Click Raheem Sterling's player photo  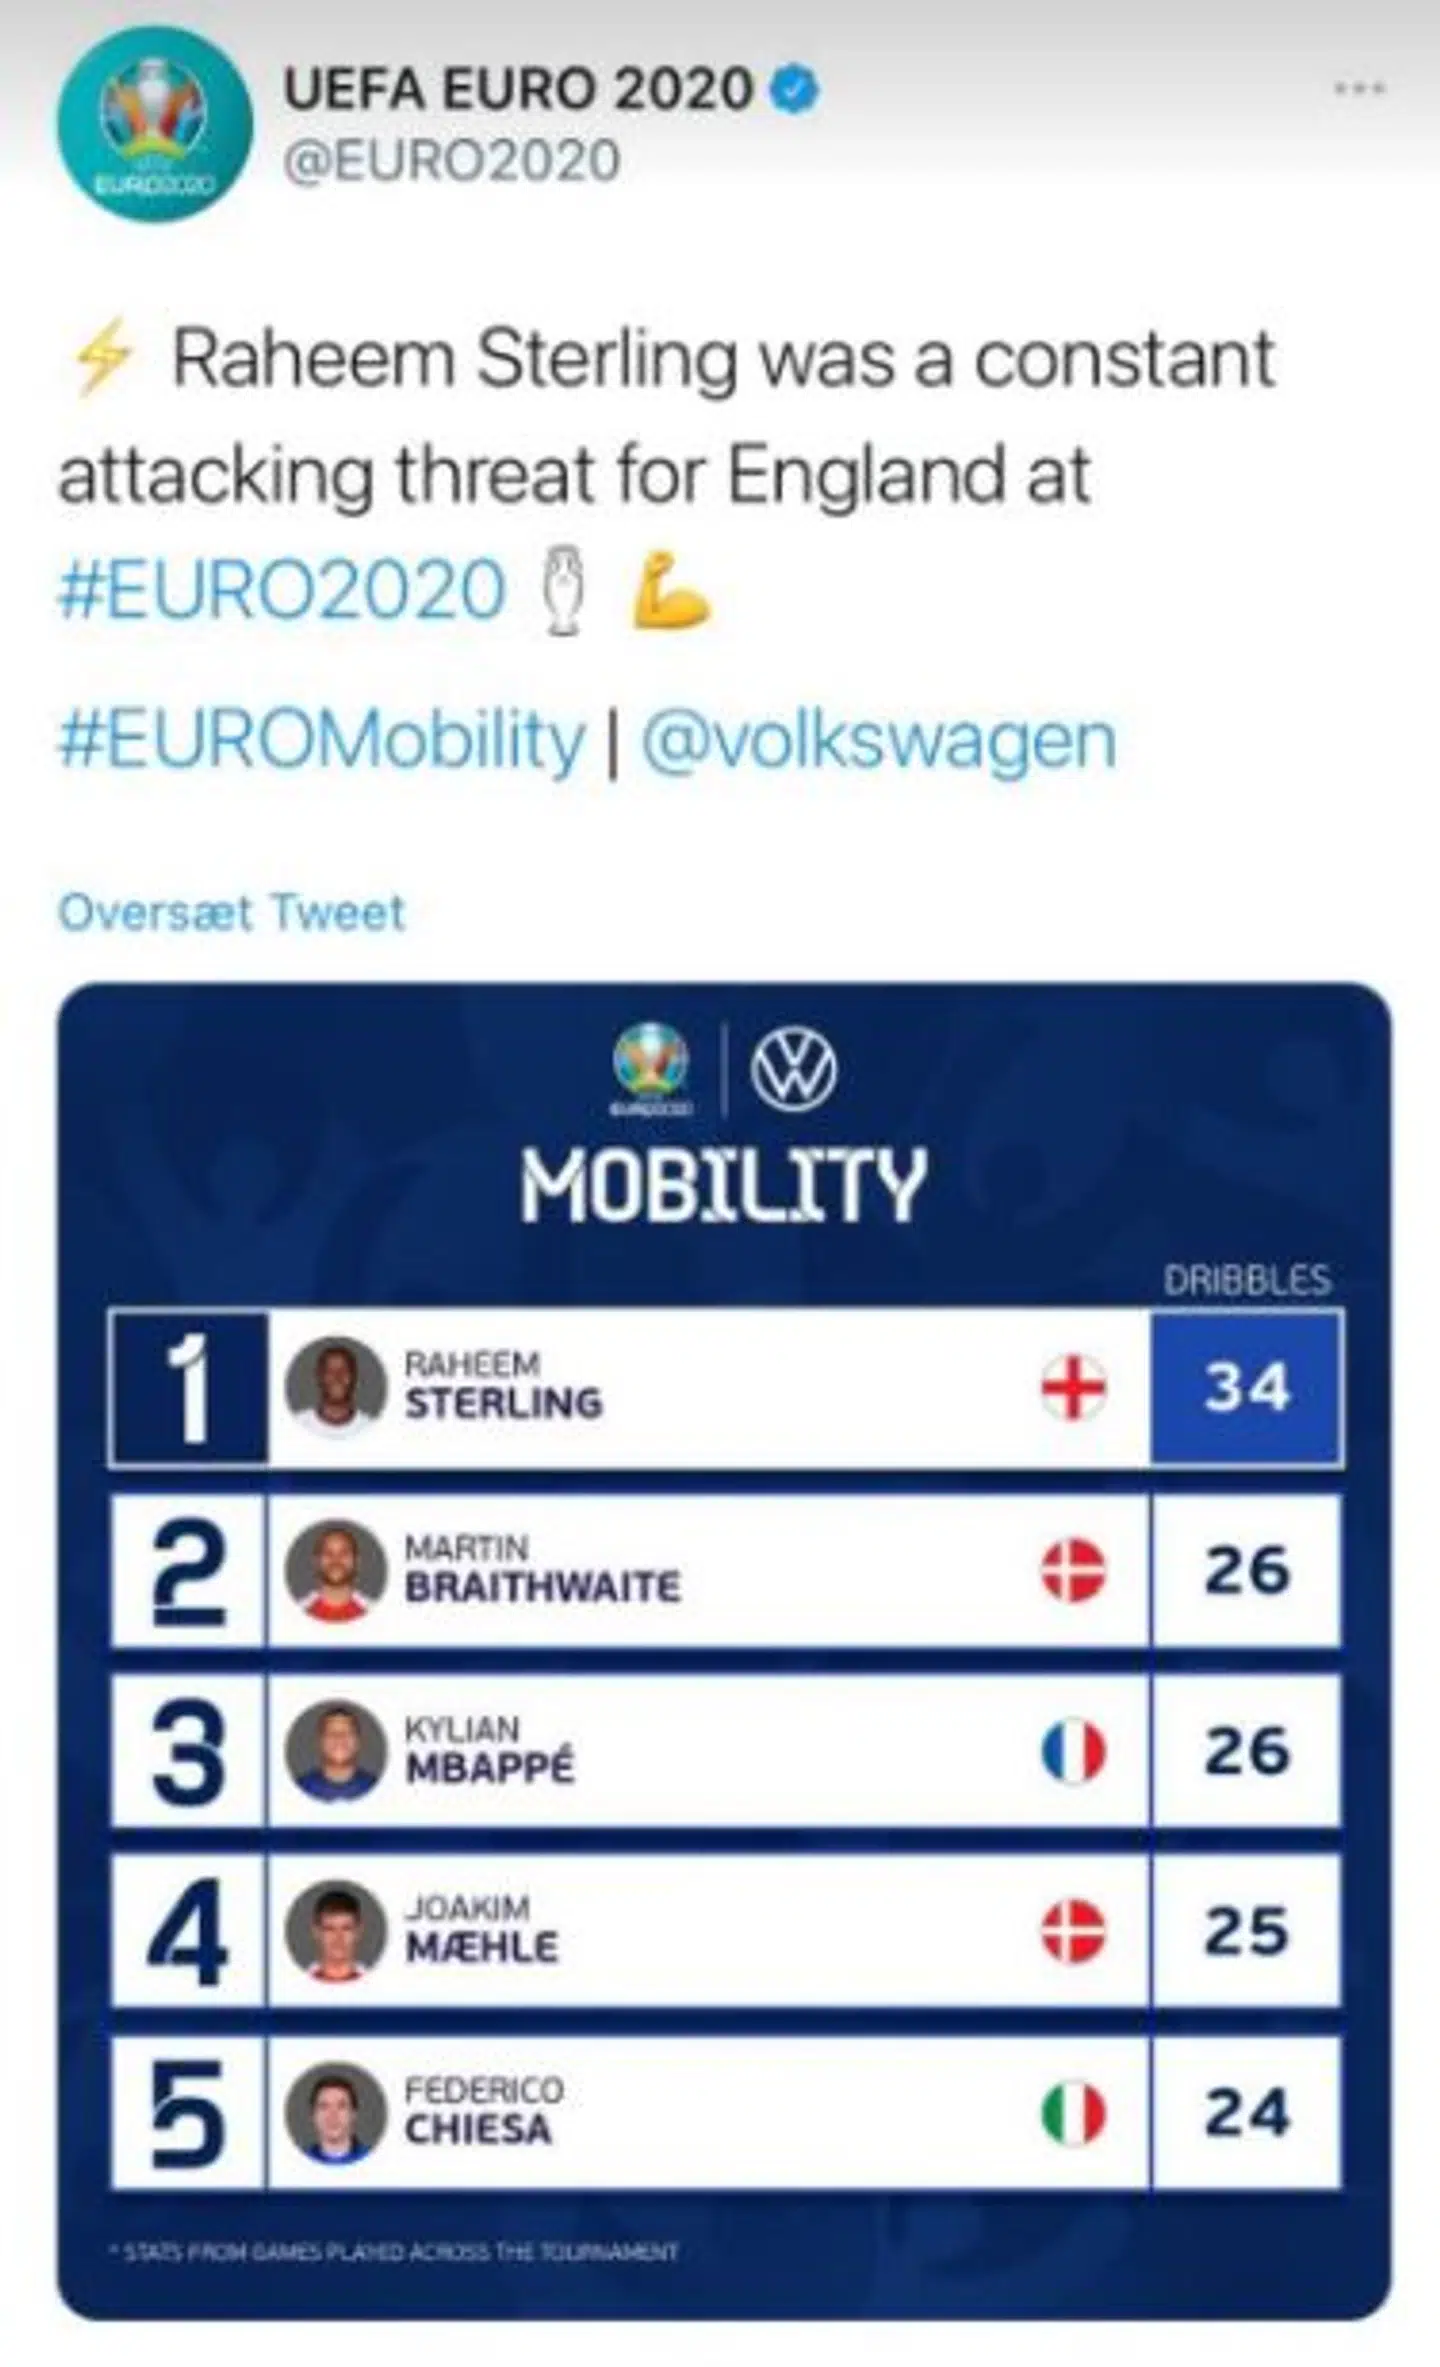[x=335, y=1387]
